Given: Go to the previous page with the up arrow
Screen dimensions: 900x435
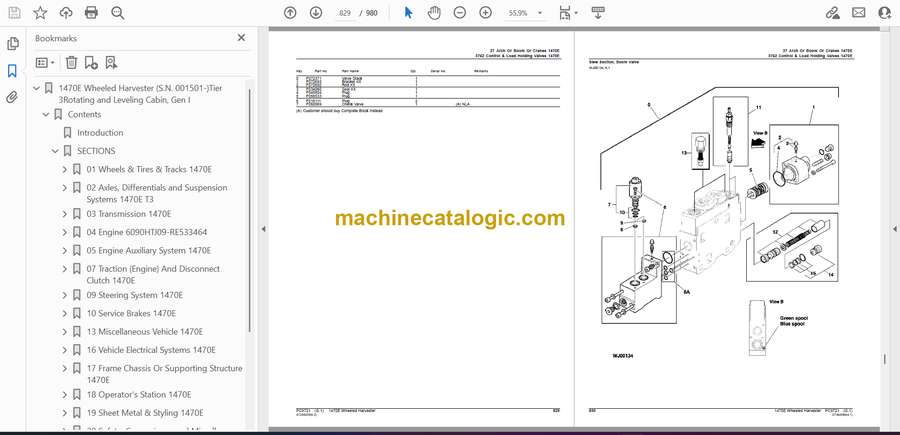Looking at the screenshot, I should point(290,13).
